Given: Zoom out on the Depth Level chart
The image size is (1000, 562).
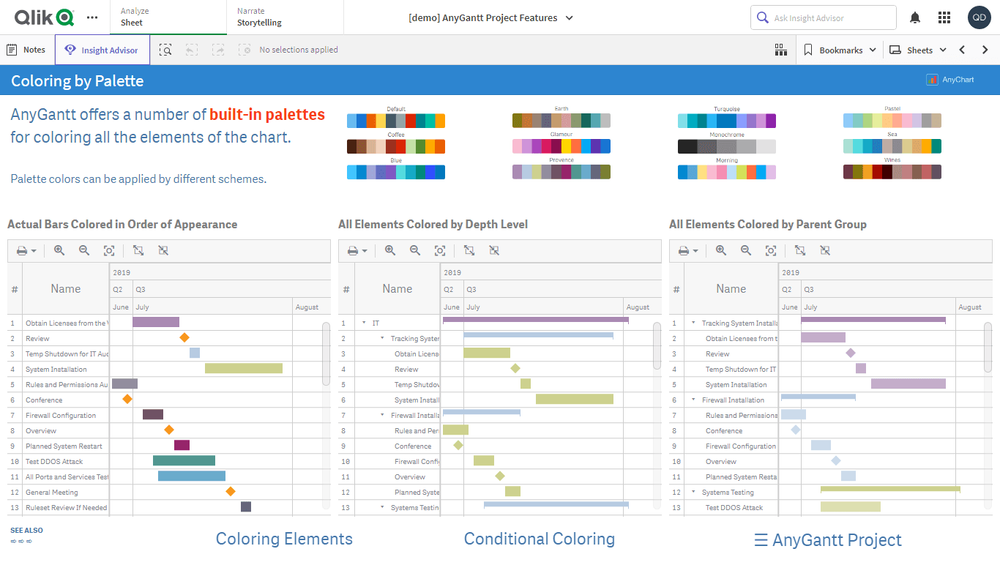Looking at the screenshot, I should [415, 251].
